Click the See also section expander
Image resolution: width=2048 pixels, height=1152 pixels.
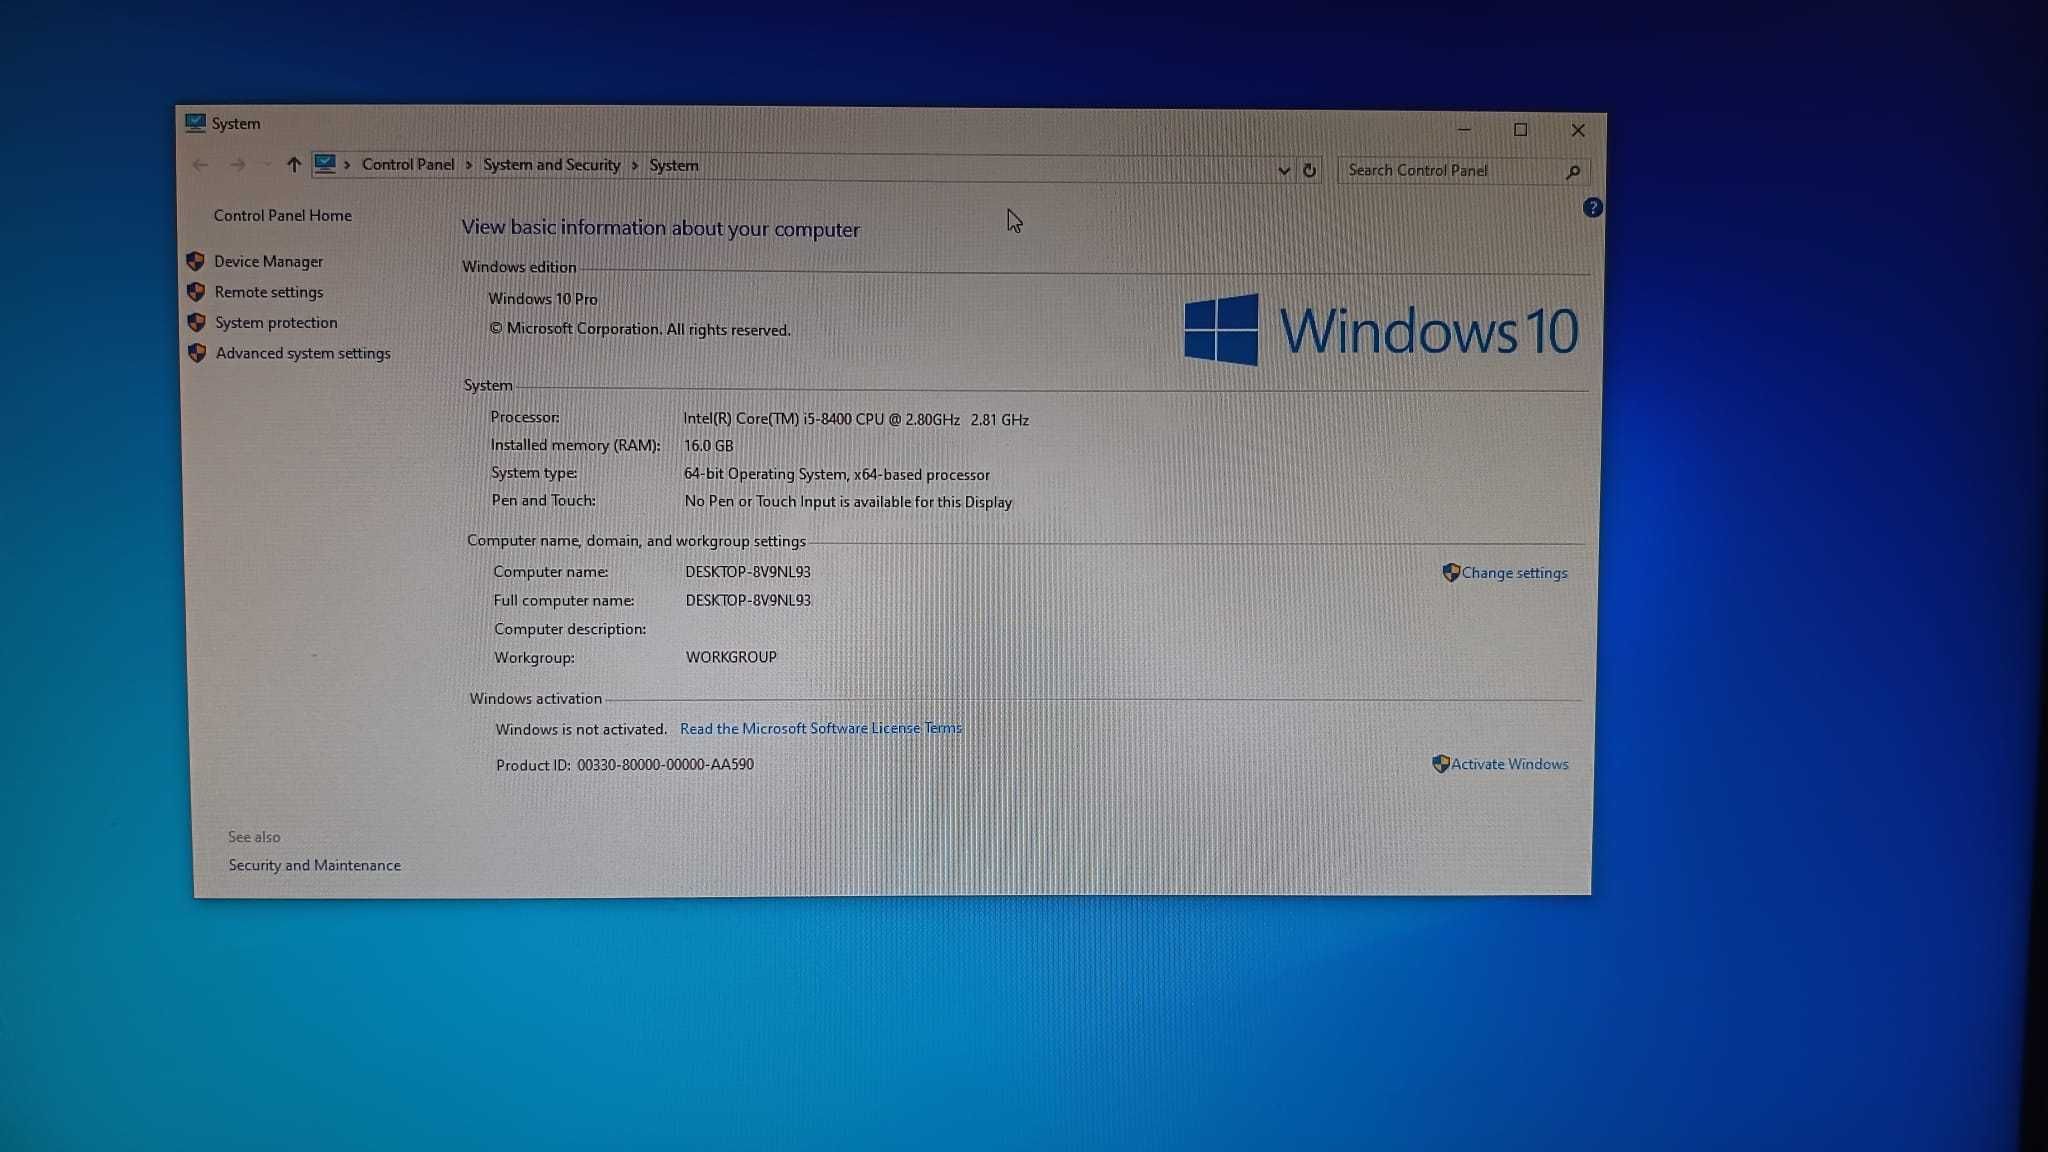[253, 836]
